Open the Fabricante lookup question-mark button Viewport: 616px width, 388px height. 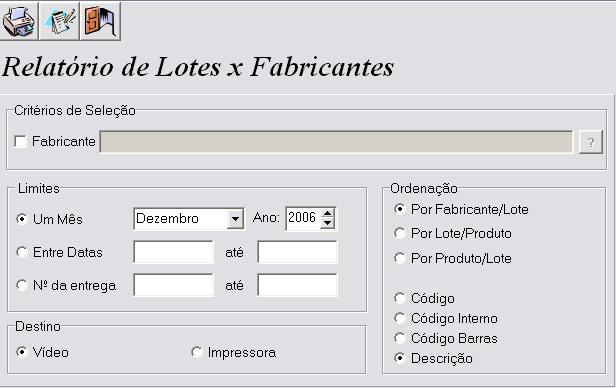[x=590, y=142]
